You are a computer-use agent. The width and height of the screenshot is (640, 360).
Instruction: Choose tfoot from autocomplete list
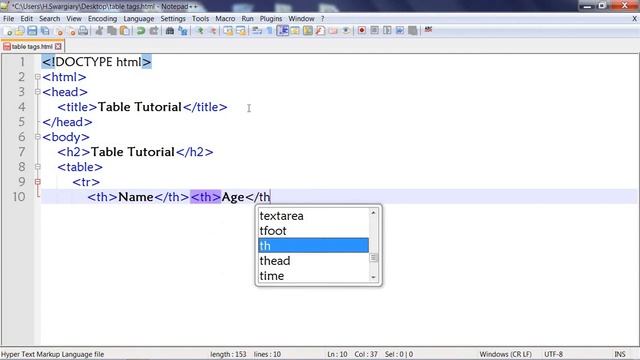[313, 231]
